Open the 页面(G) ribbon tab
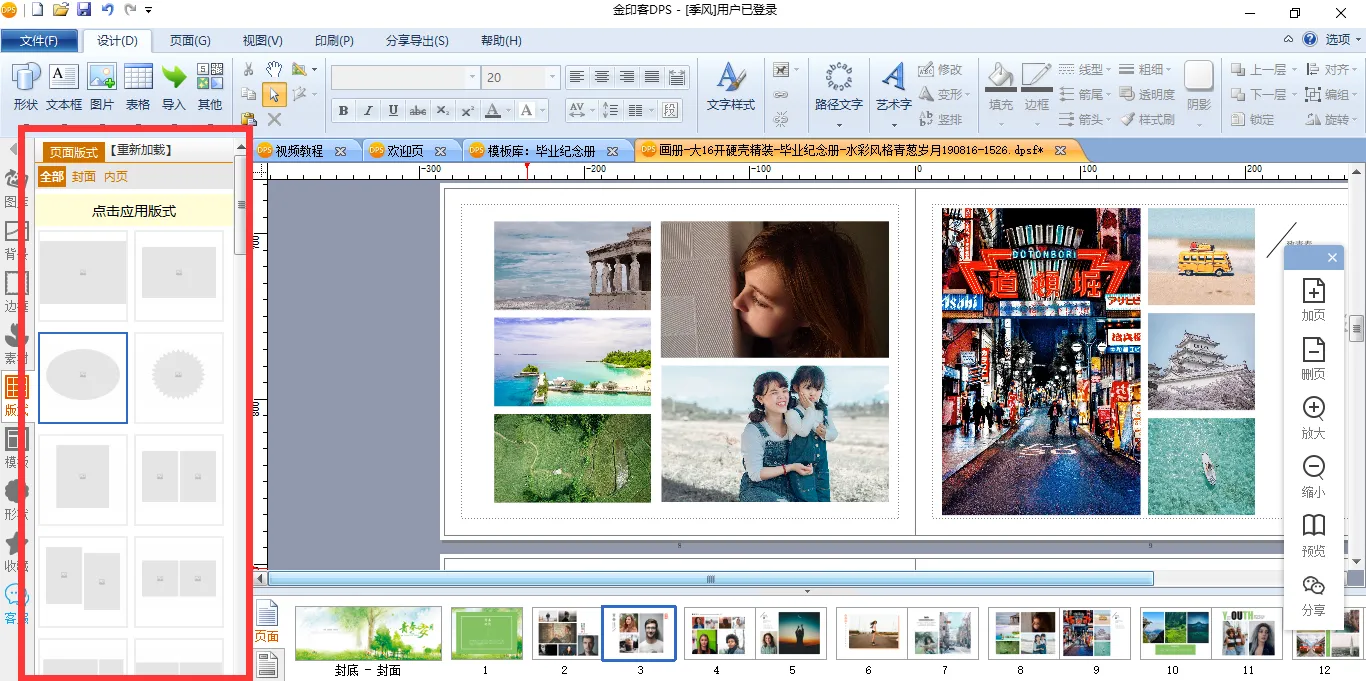Viewport: 1366px width, 681px height. [189, 41]
